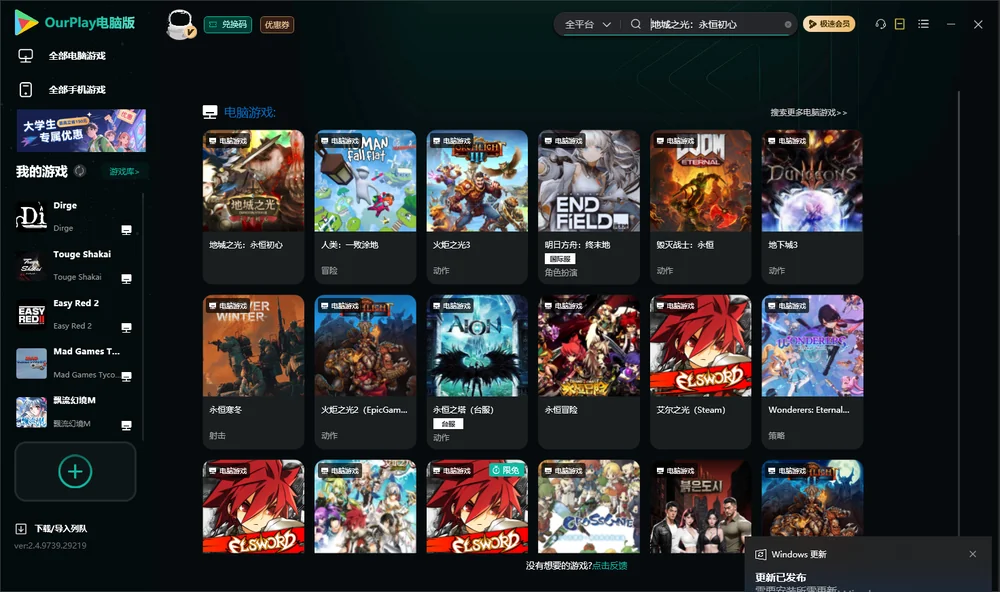Select 飘流幻境M in my games
This screenshot has width=1000, height=592.
(75, 412)
